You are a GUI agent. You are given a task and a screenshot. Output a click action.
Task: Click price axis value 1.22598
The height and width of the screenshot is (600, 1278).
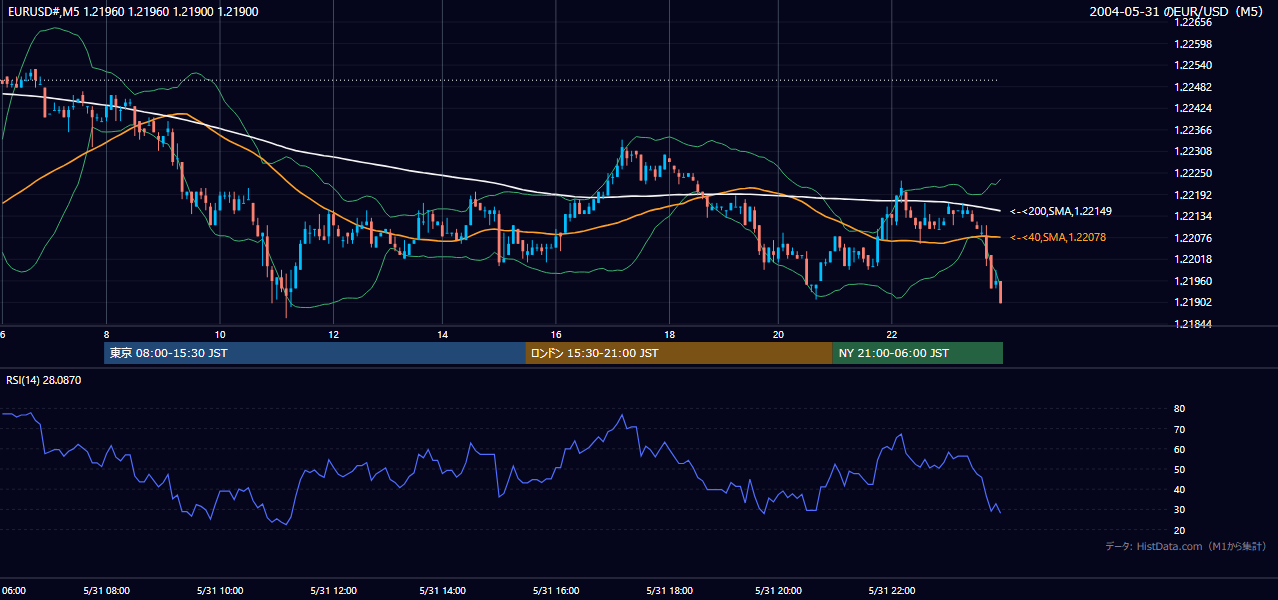coord(1194,44)
